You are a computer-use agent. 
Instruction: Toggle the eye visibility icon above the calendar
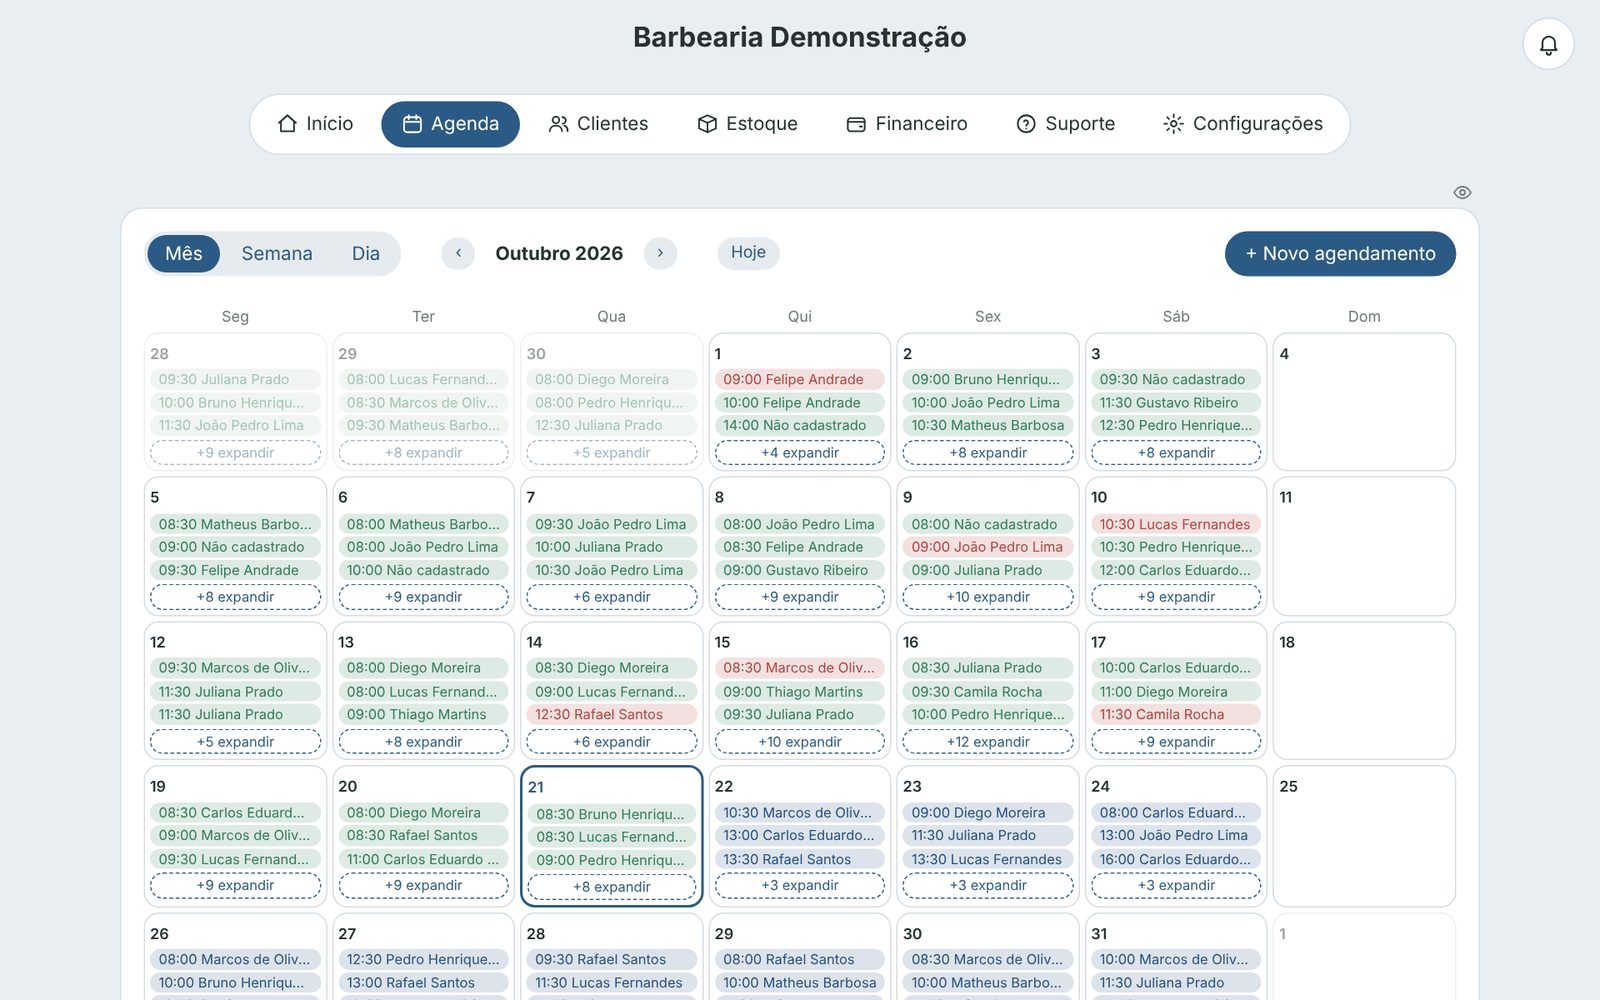coord(1462,192)
